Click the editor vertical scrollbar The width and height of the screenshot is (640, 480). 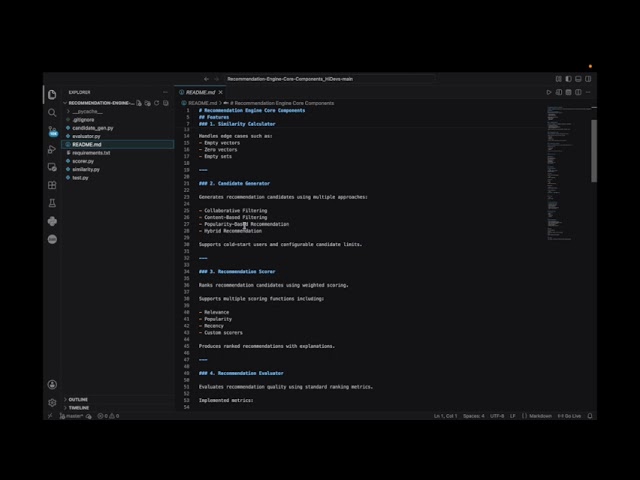594,151
